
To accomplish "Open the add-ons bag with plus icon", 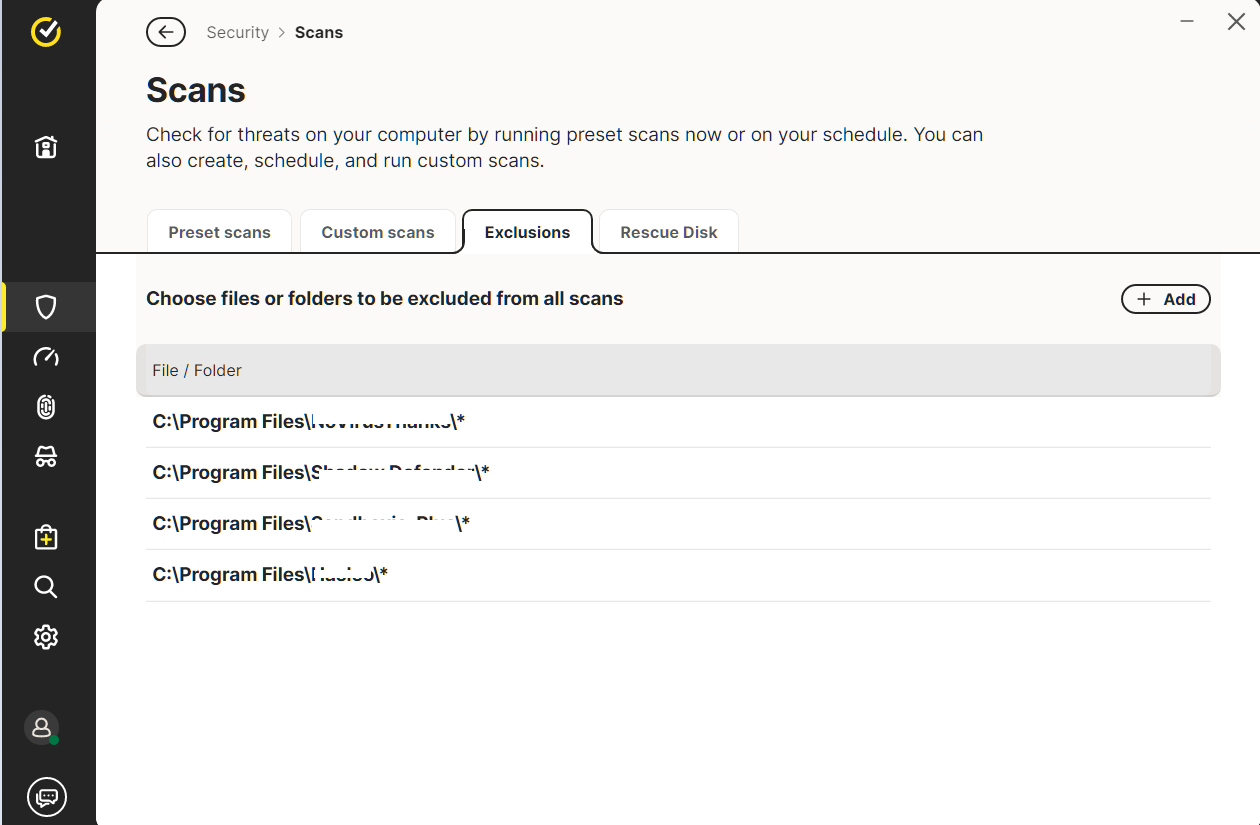I will coord(46,537).
